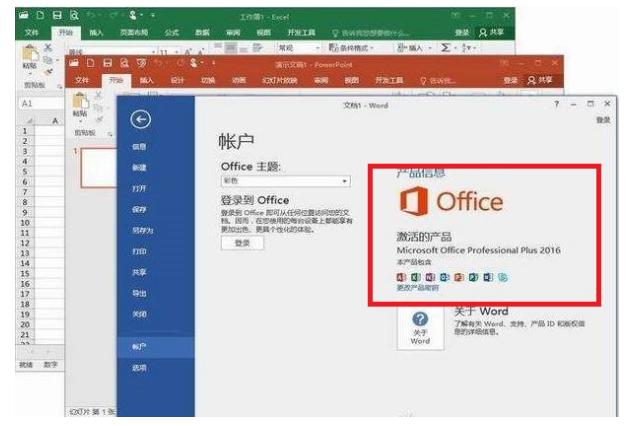Open a file via PowerPoint's folder icon
The width and height of the screenshot is (631, 426).
coord(74,63)
